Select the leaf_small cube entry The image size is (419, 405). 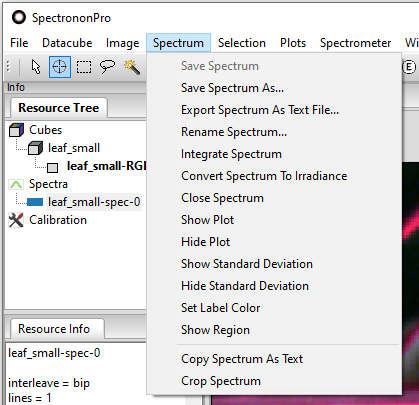point(74,148)
